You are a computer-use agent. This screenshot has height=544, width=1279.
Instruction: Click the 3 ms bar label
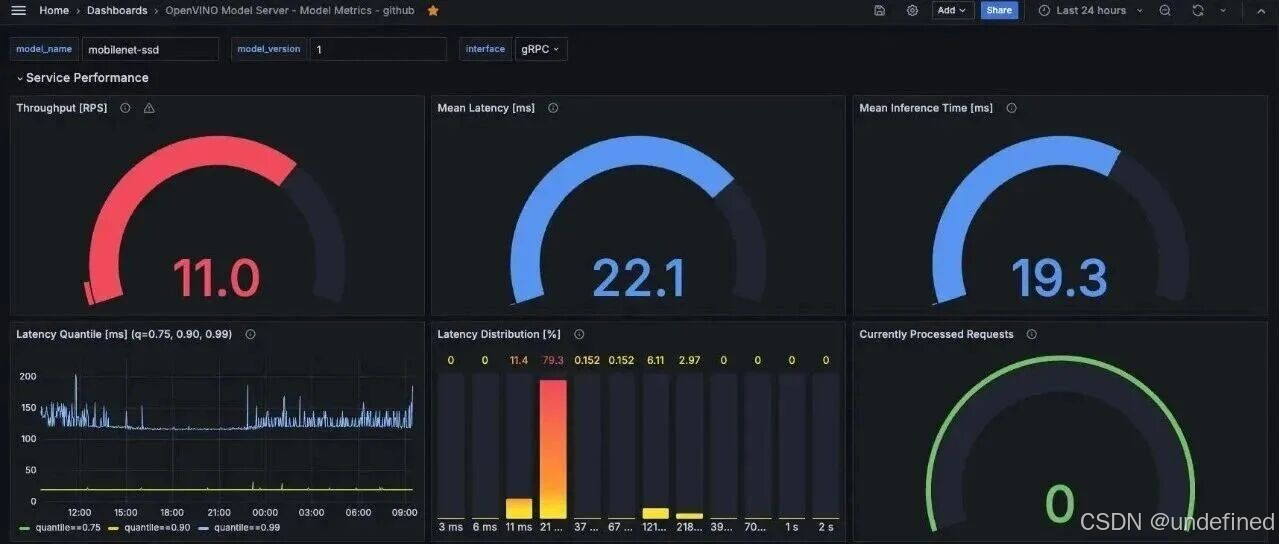tap(451, 527)
